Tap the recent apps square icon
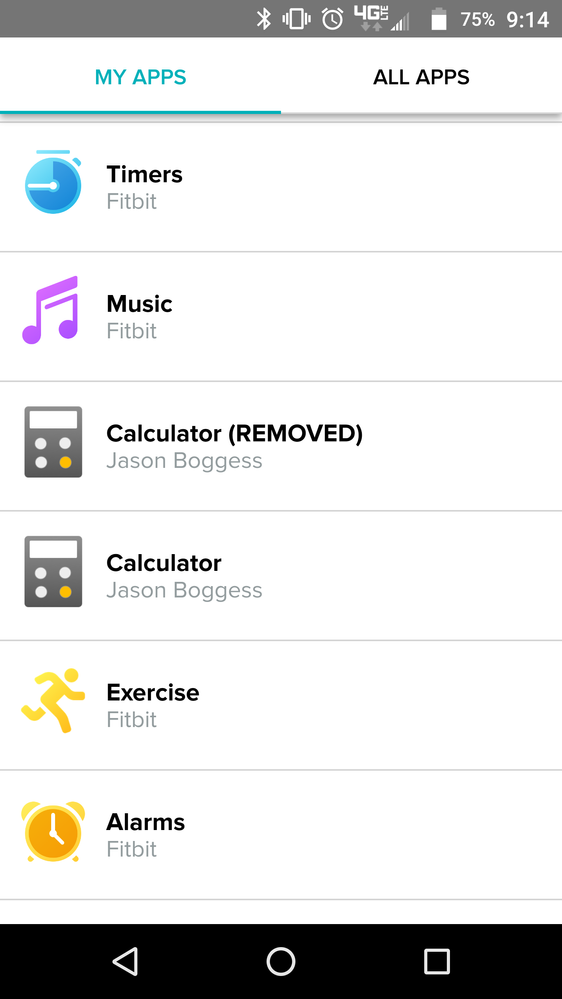This screenshot has height=999, width=562. tap(436, 961)
